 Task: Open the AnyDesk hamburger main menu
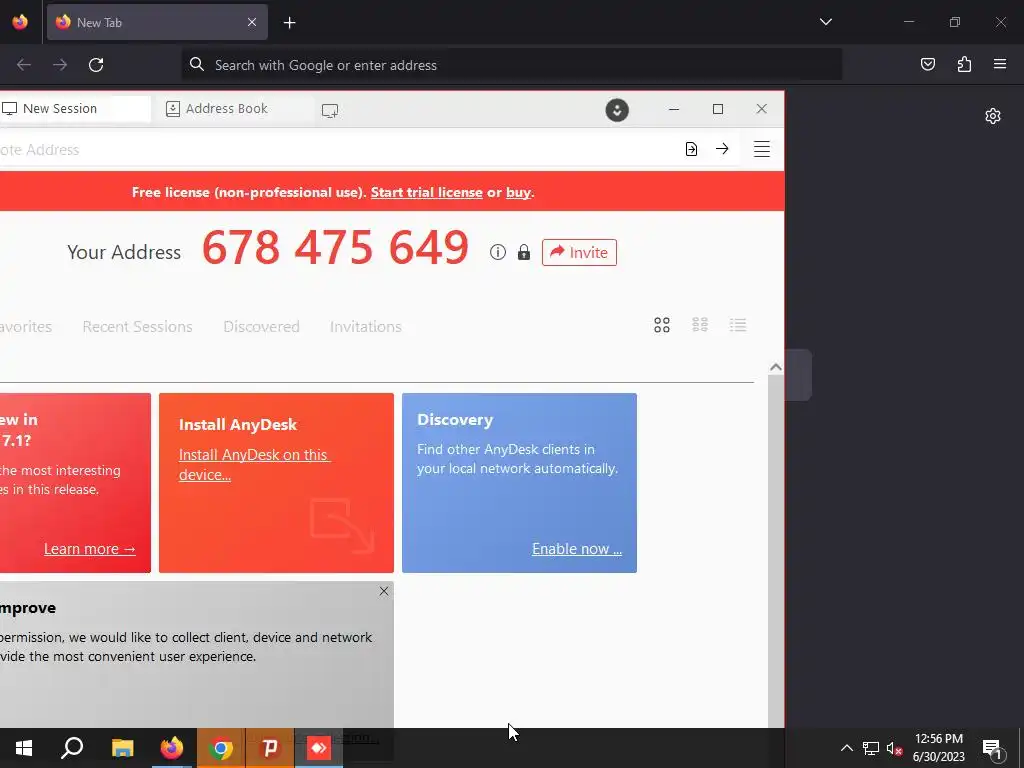[761, 149]
